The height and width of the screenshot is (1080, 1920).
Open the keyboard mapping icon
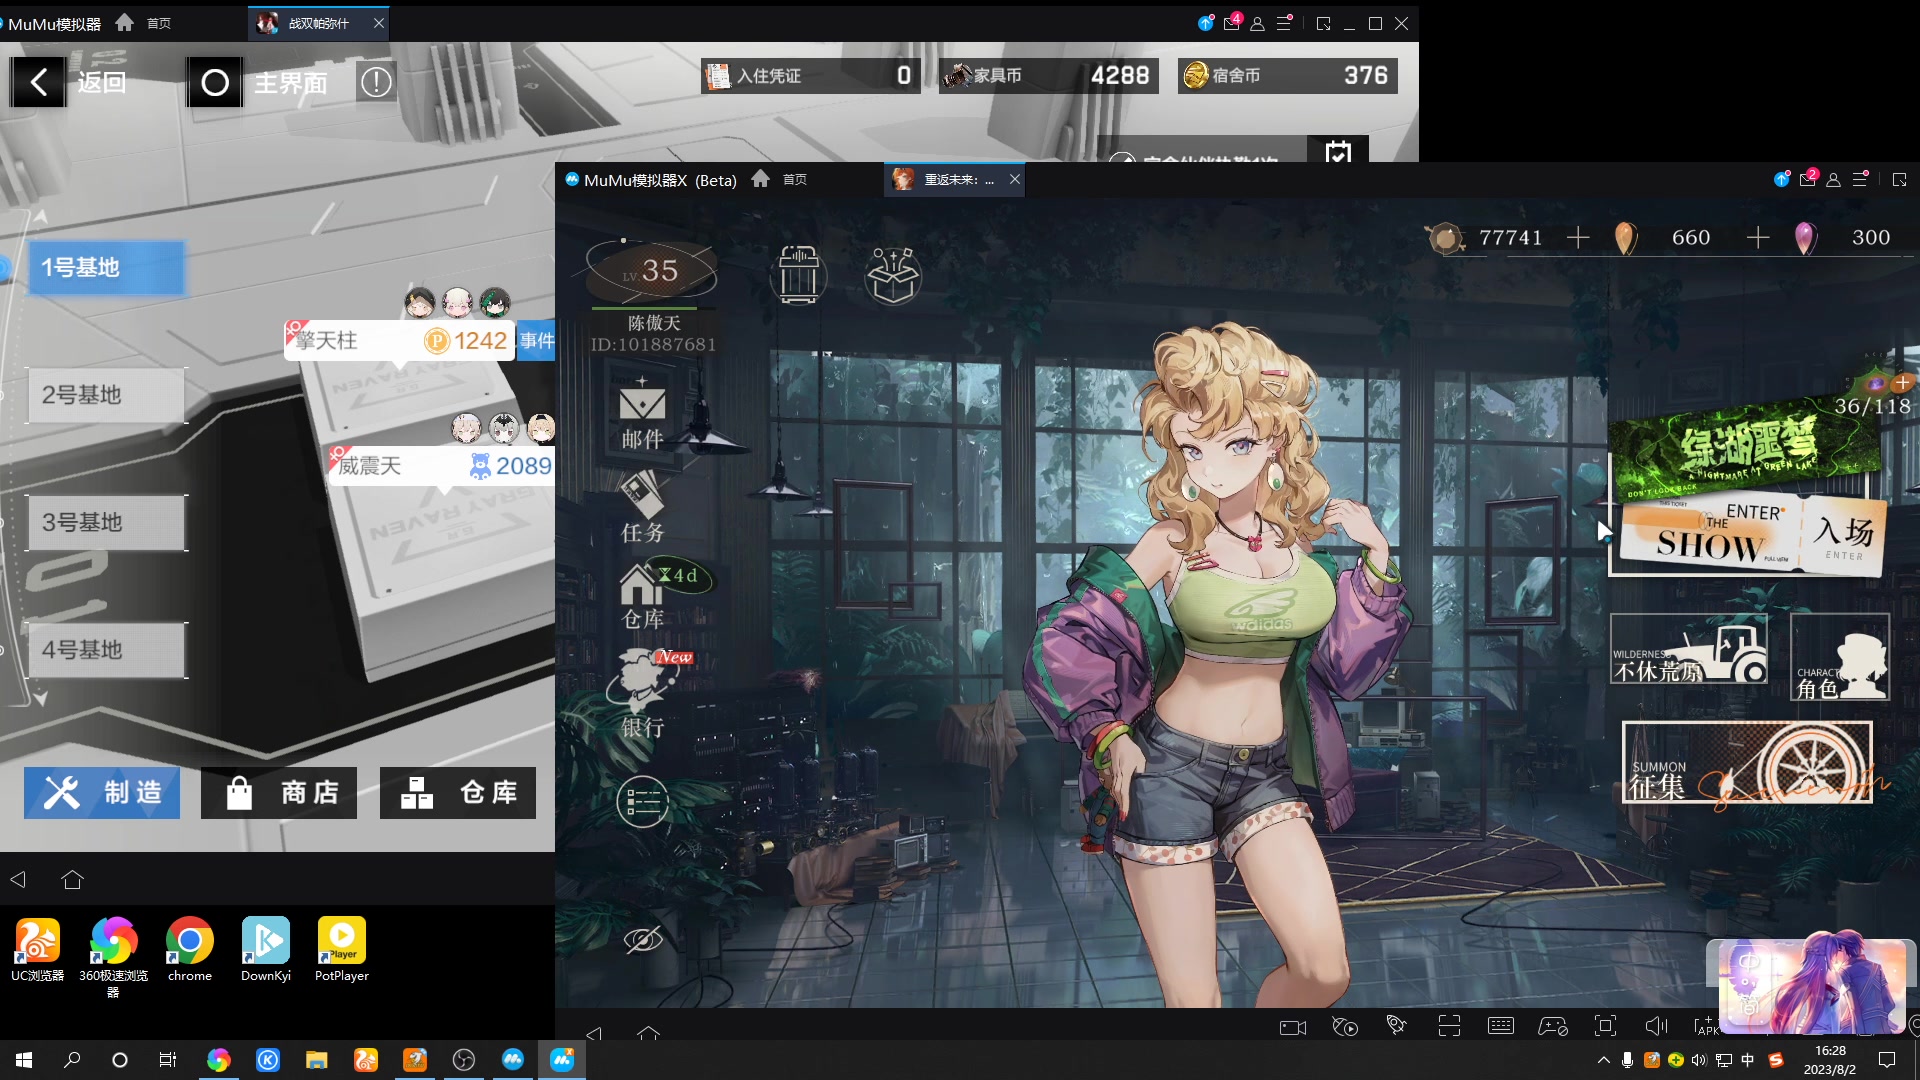coord(1501,1026)
